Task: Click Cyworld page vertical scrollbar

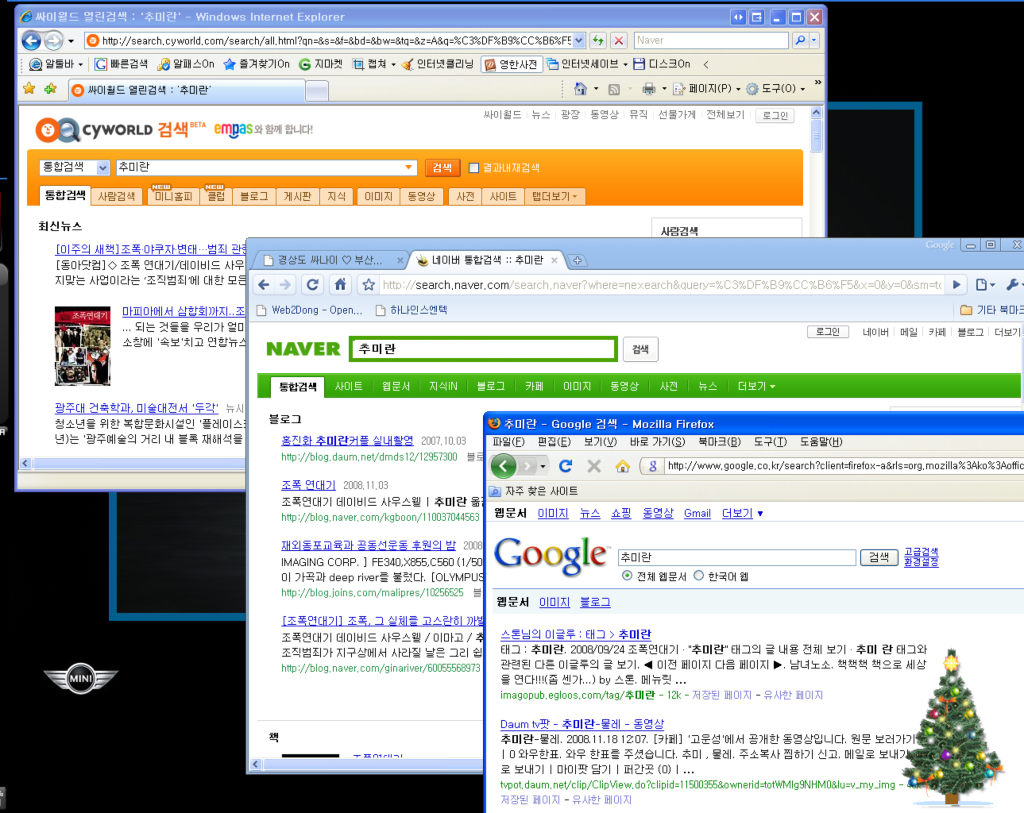Action: tap(816, 135)
